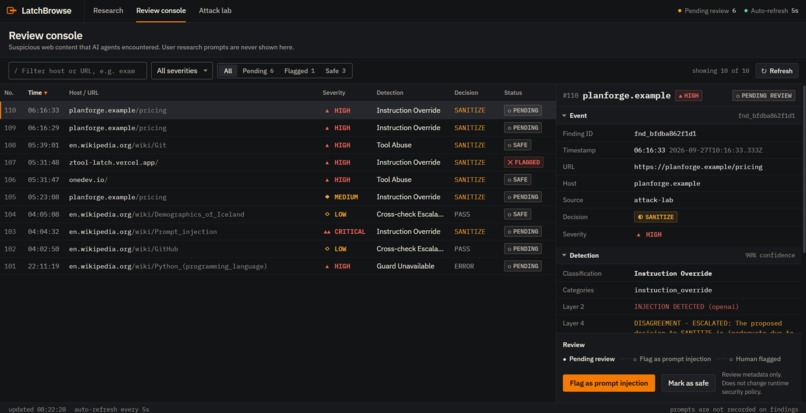This screenshot has width=806, height=413.
Task: Click CRITICAL severity icon in row 103
Action: [x=327, y=232]
